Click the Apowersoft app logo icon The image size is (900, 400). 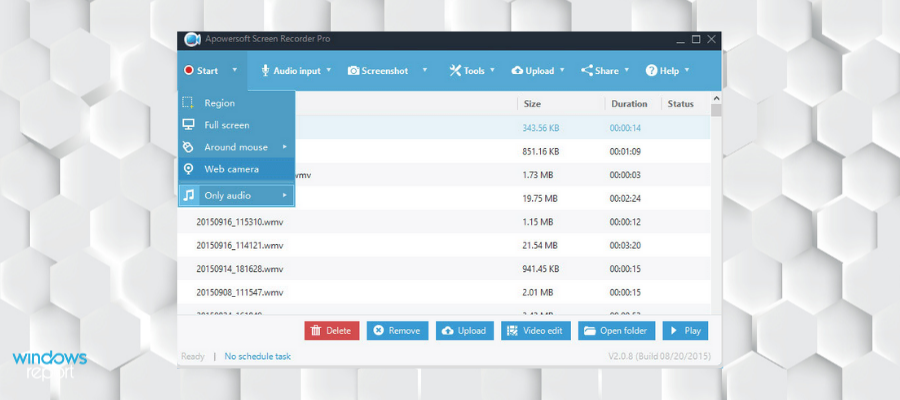point(192,40)
